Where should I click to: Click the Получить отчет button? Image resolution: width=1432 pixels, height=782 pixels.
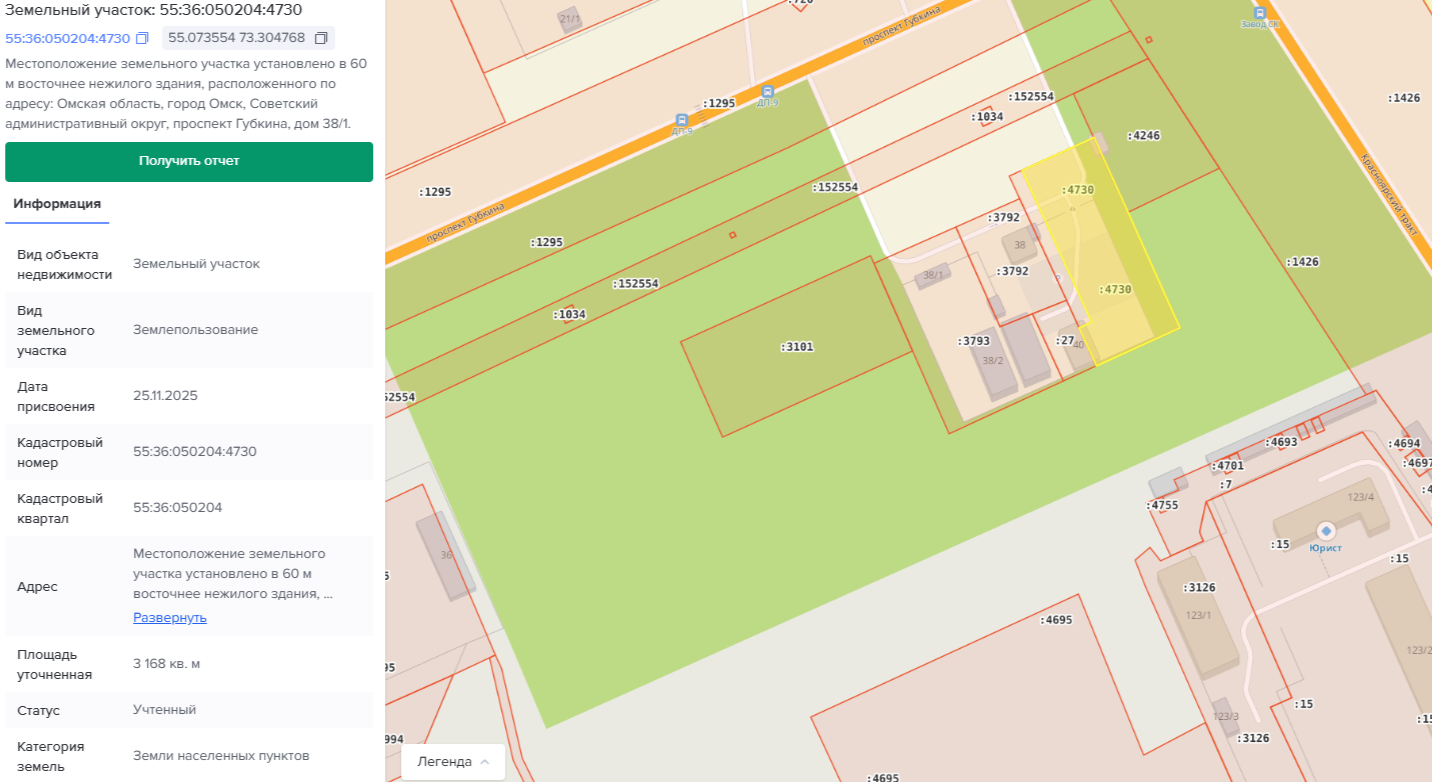(189, 161)
